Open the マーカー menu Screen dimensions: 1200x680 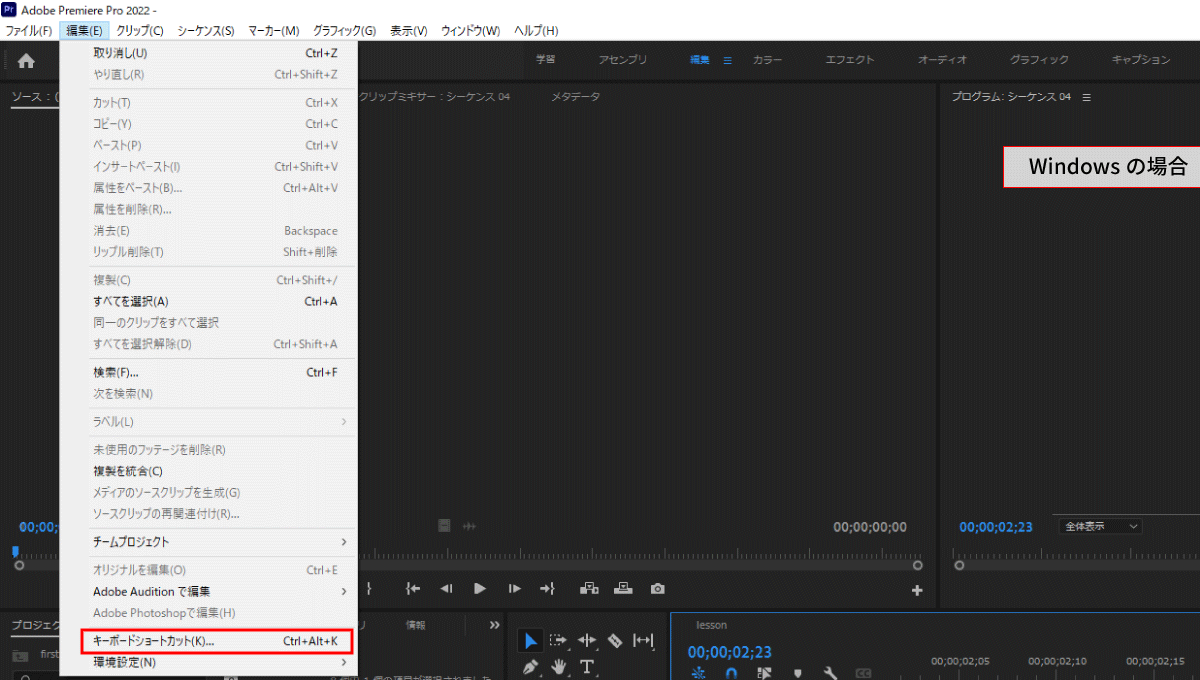[x=274, y=31]
